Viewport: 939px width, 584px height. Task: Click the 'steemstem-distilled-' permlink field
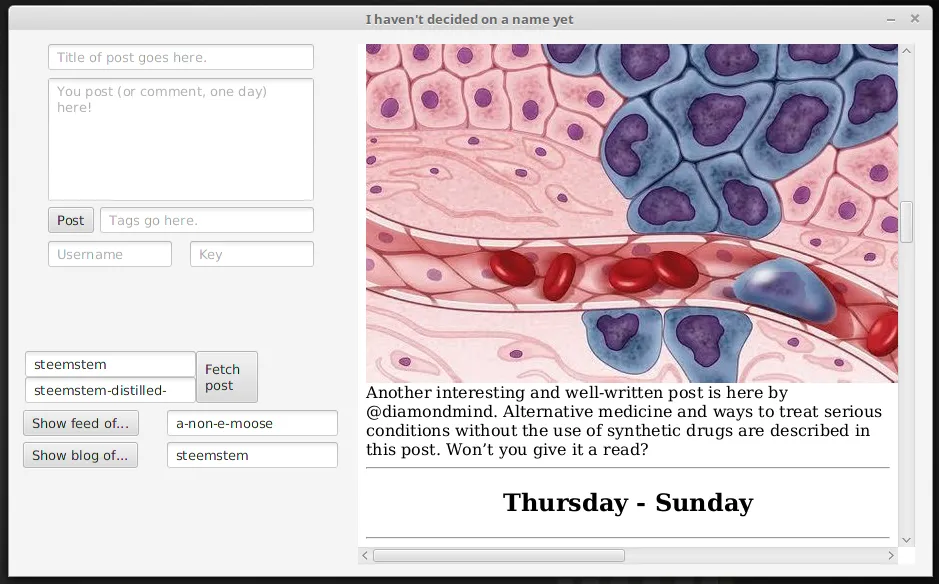pyautogui.click(x=110, y=390)
